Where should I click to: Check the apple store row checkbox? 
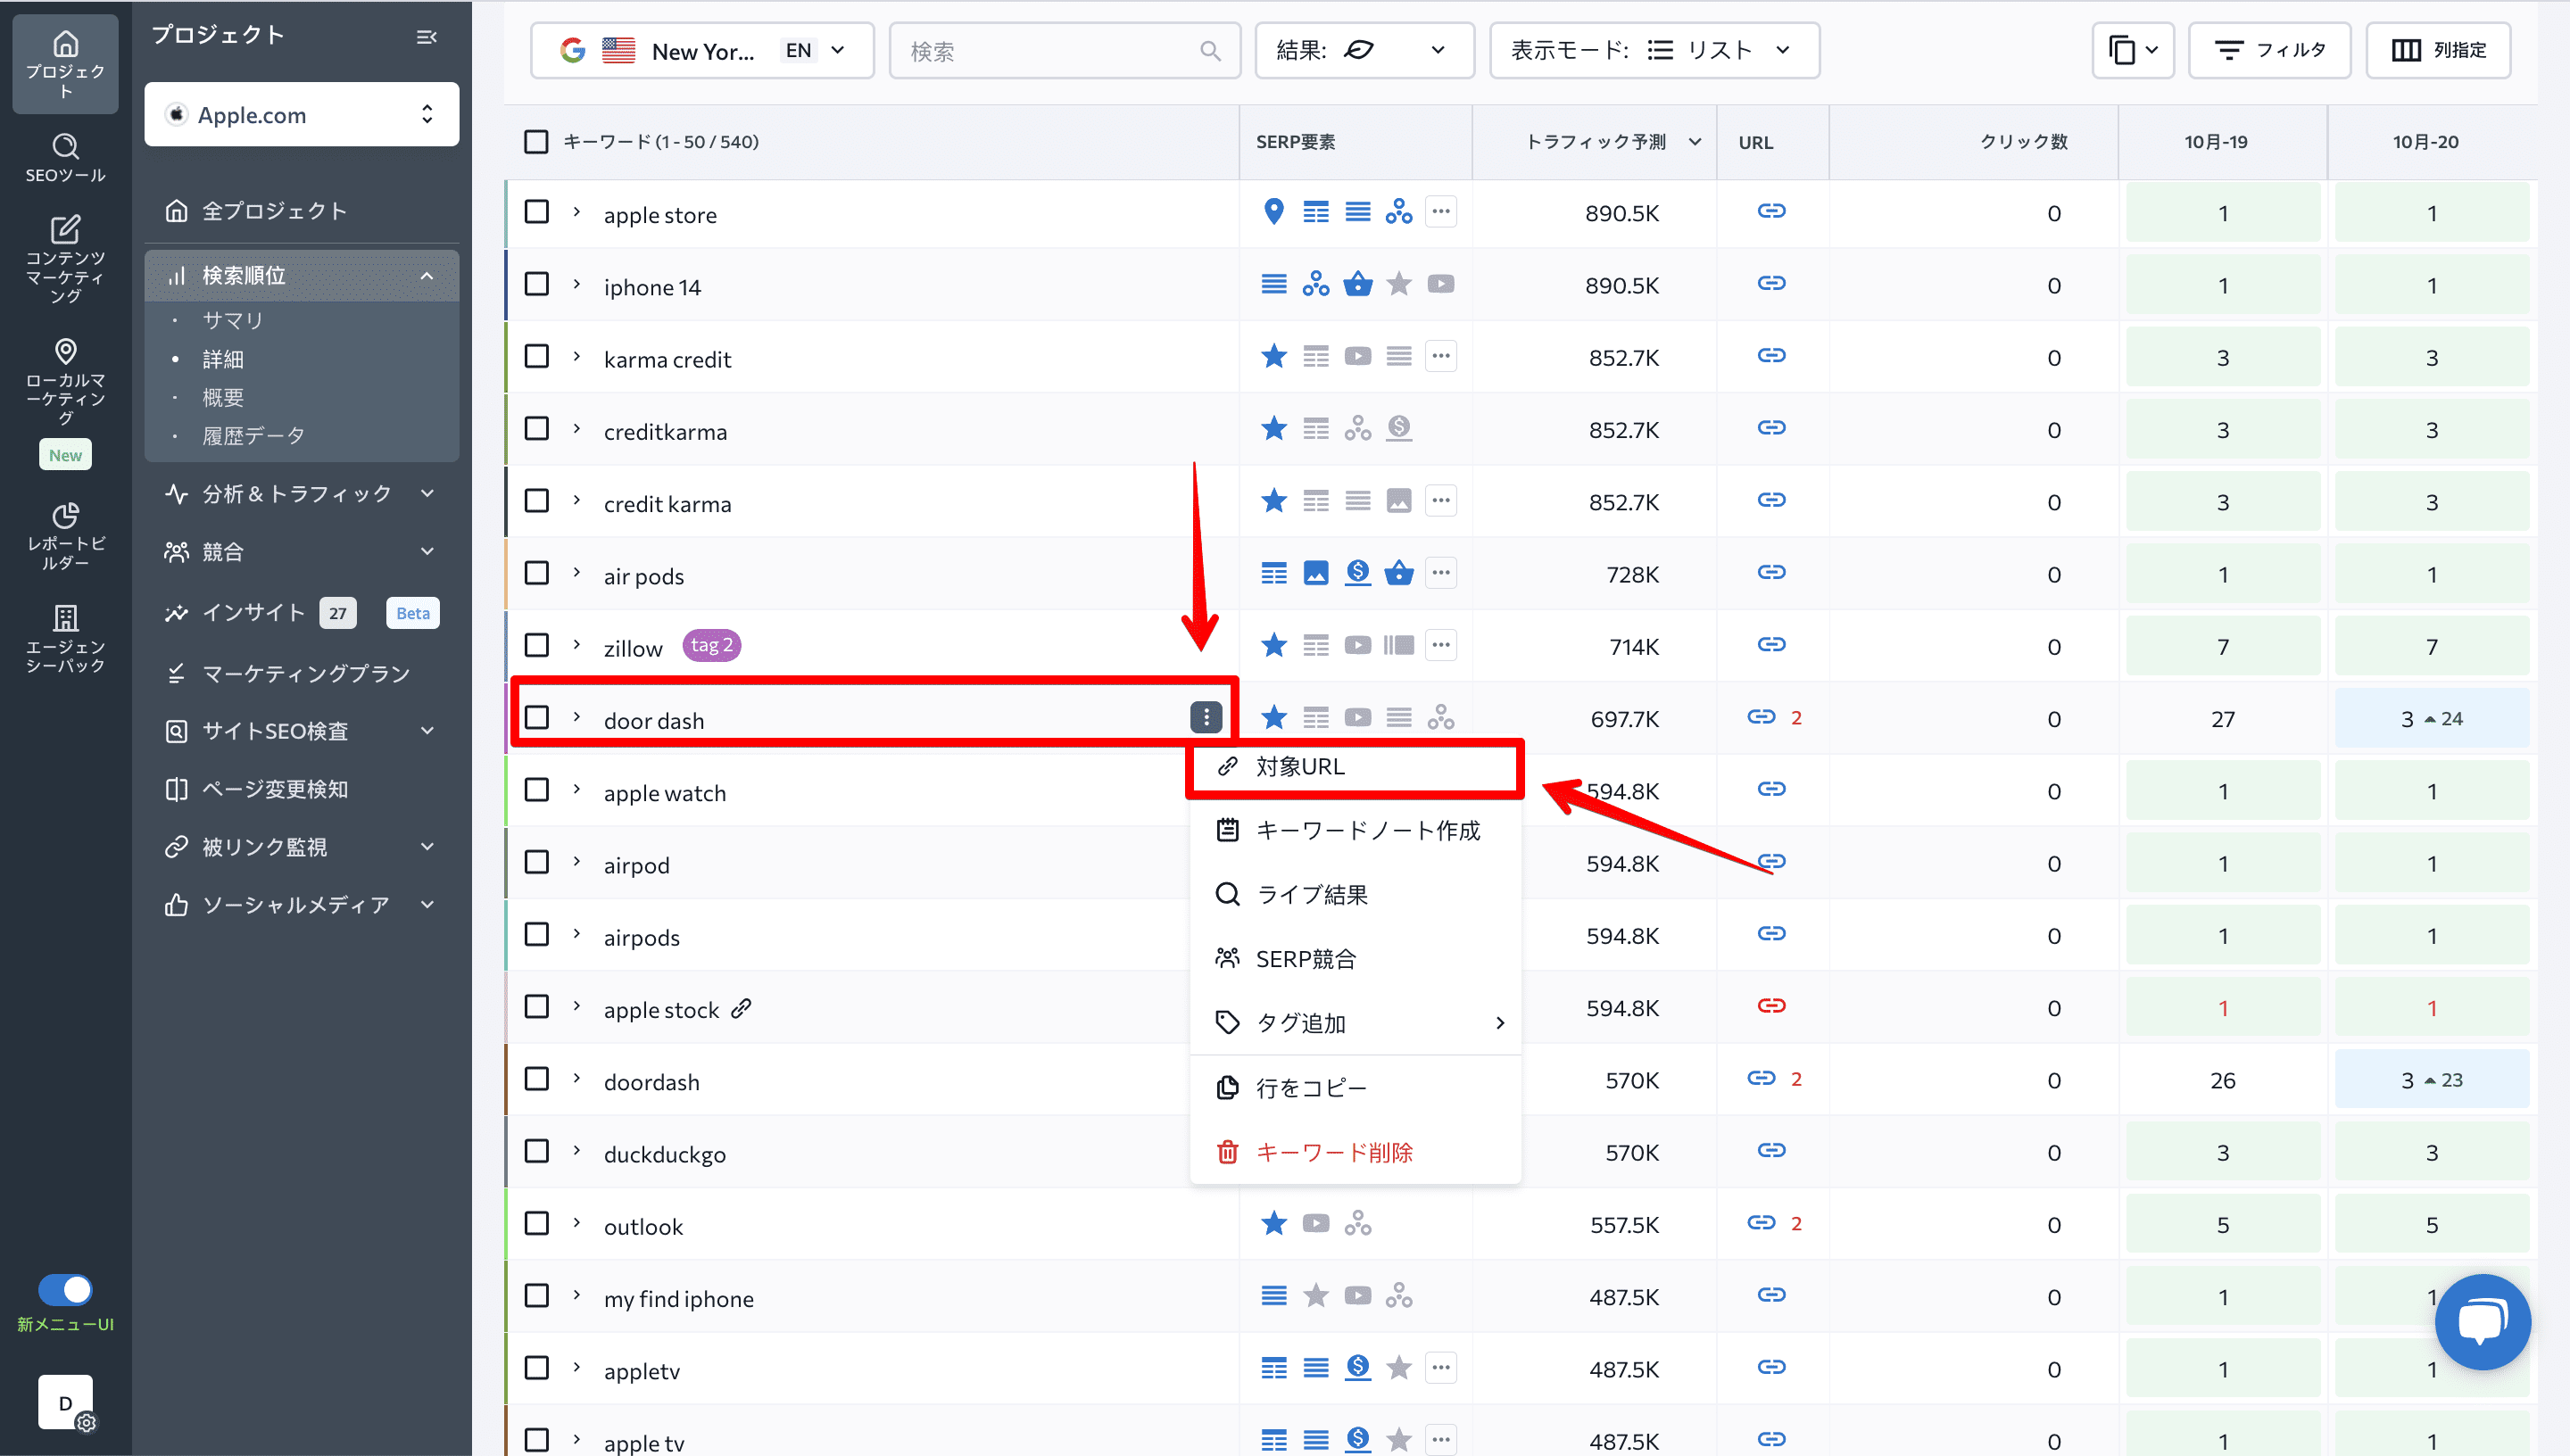click(536, 212)
